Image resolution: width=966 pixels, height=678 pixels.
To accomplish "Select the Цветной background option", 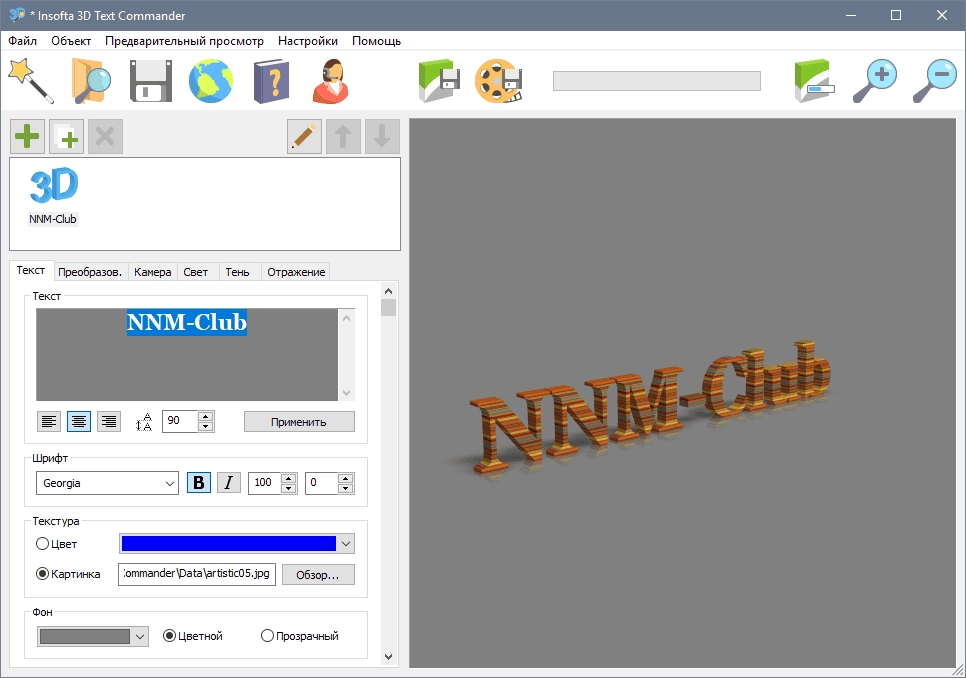I will pos(169,636).
